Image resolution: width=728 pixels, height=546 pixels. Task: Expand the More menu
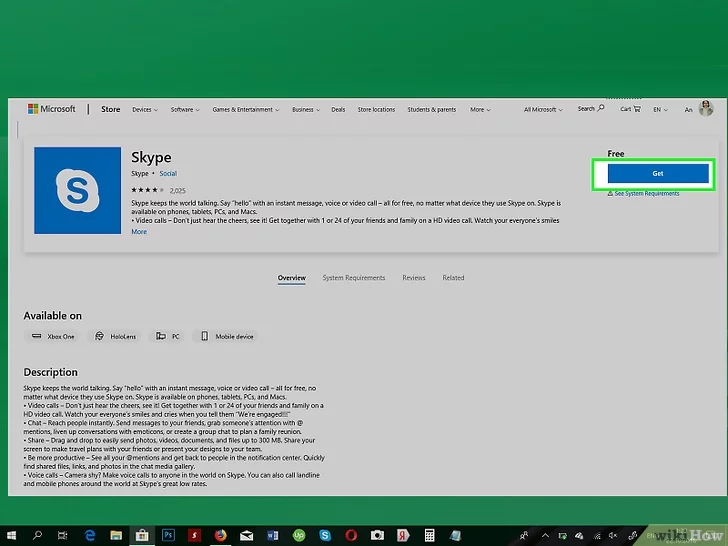(x=480, y=110)
